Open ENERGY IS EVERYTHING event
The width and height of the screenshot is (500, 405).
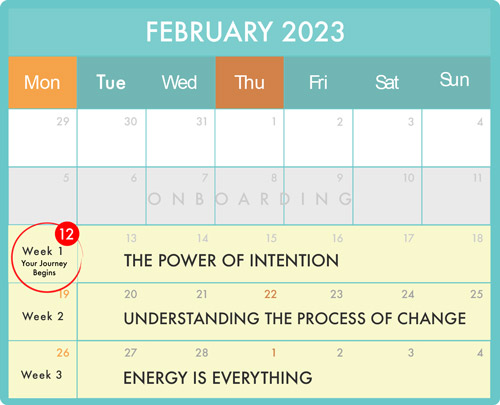218,378
